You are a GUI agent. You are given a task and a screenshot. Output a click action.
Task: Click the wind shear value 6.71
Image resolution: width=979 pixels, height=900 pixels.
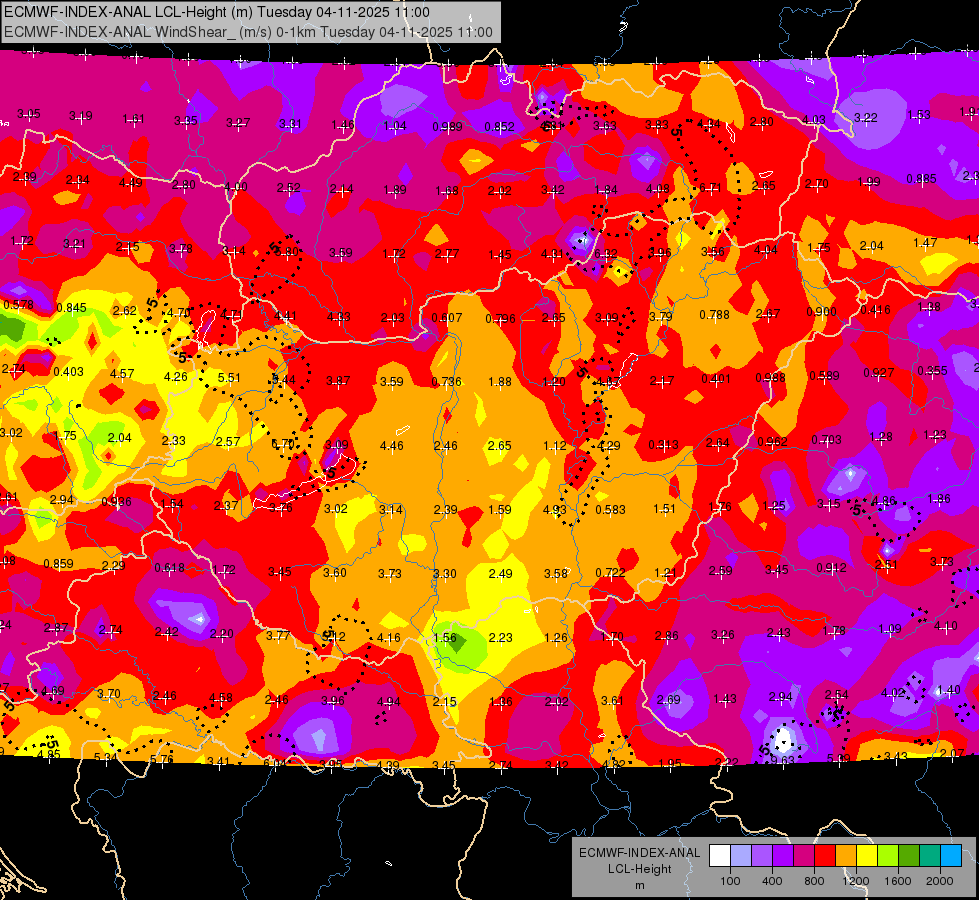pos(711,187)
